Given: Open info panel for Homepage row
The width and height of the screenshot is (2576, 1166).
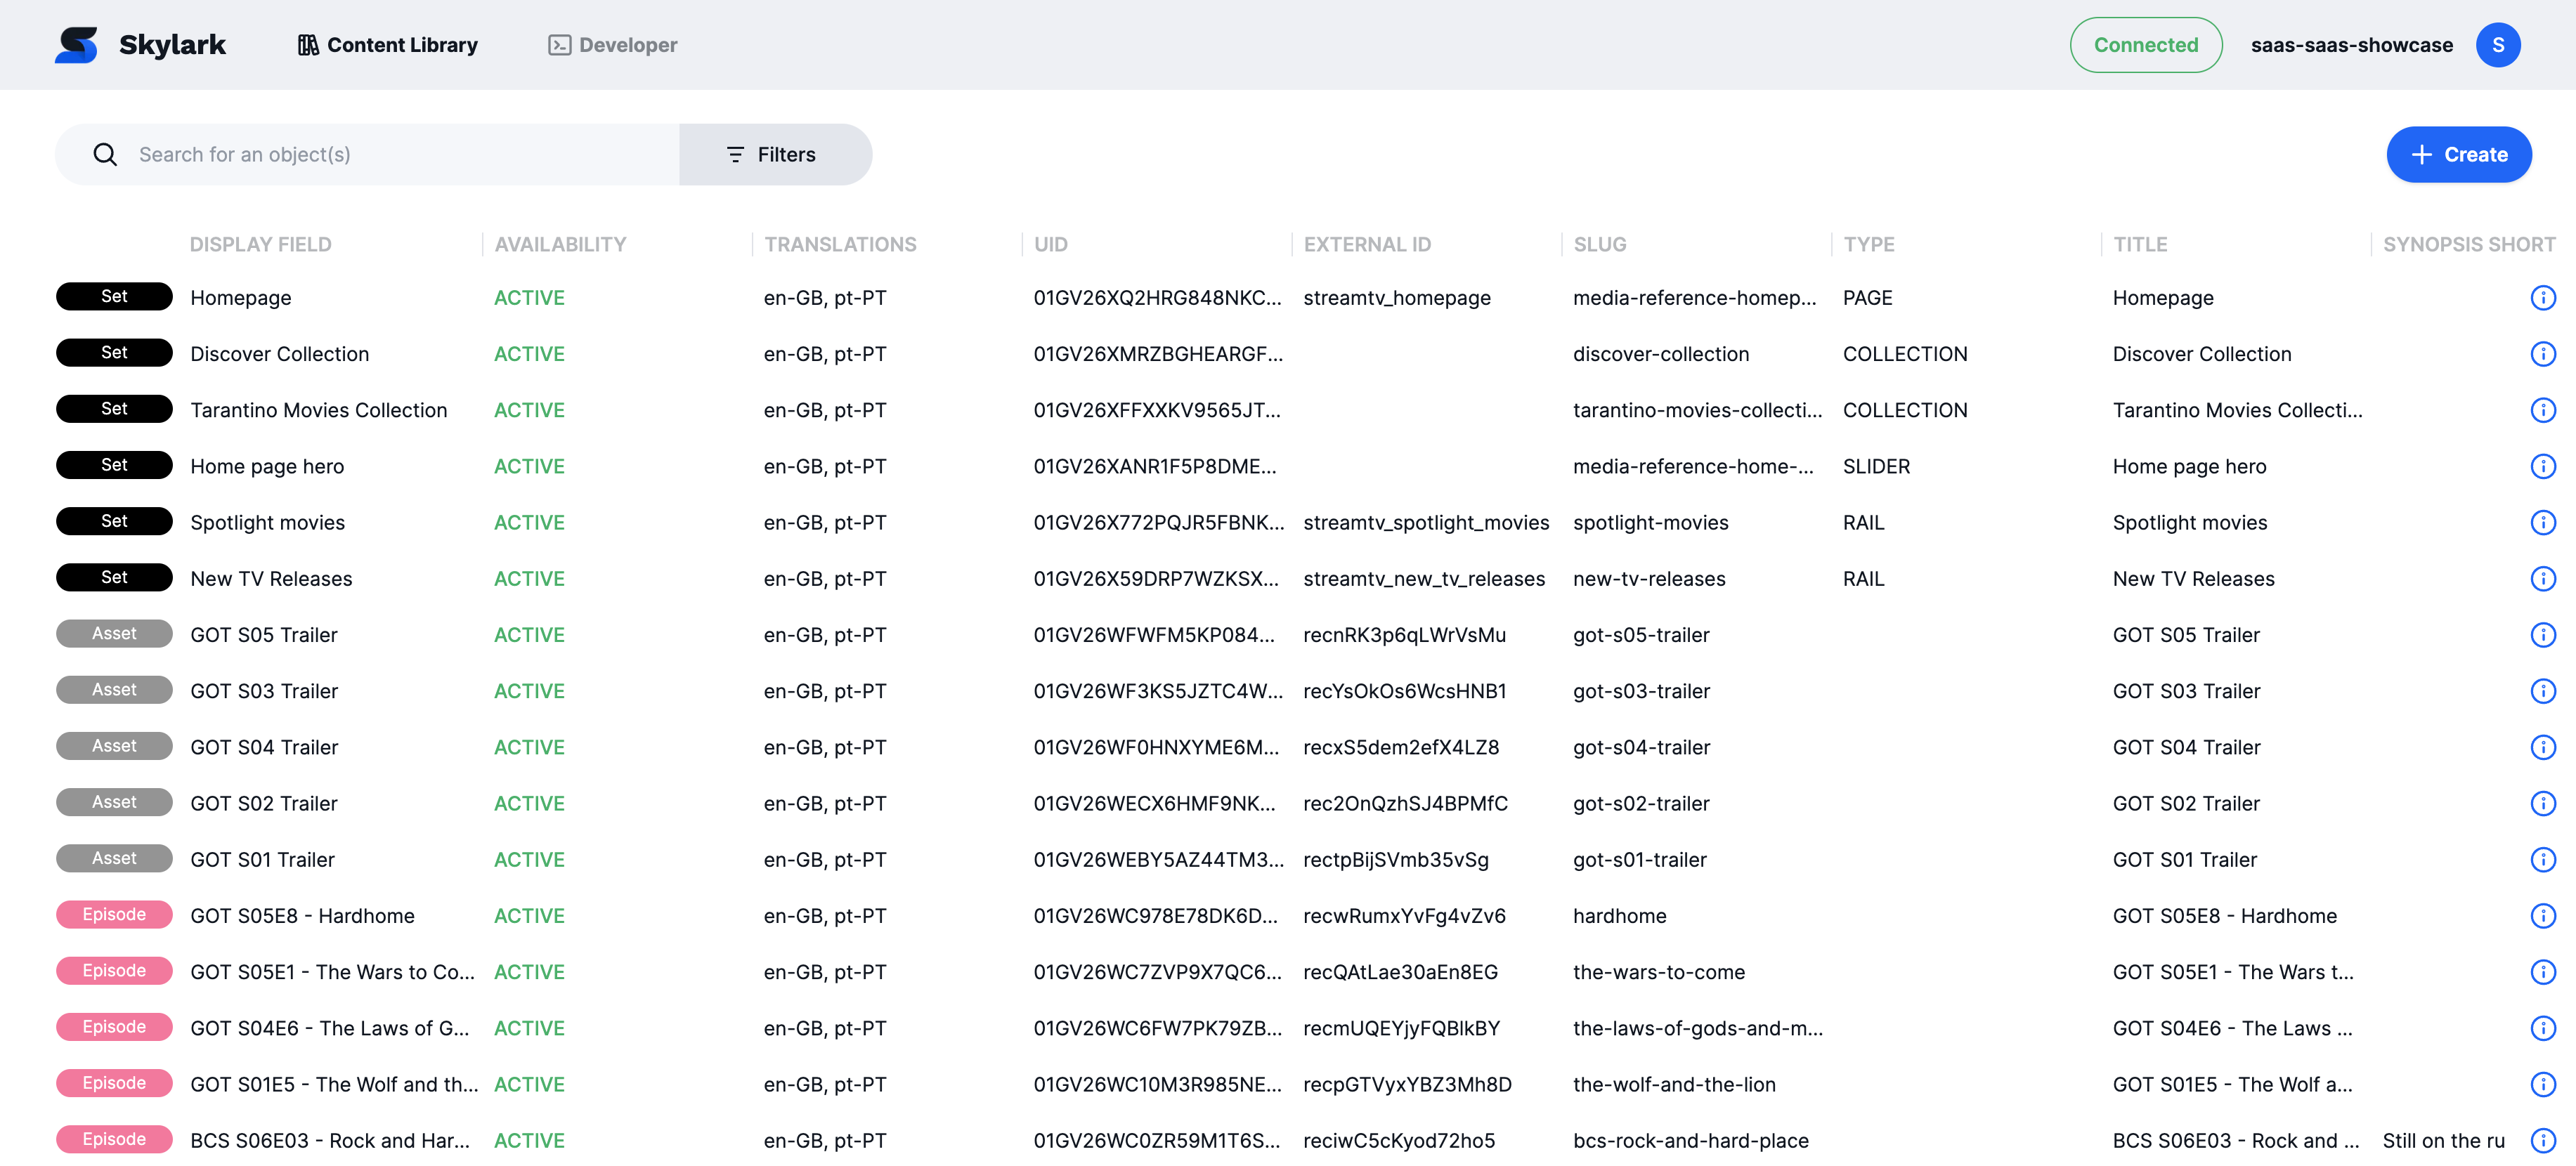Looking at the screenshot, I should (2542, 298).
